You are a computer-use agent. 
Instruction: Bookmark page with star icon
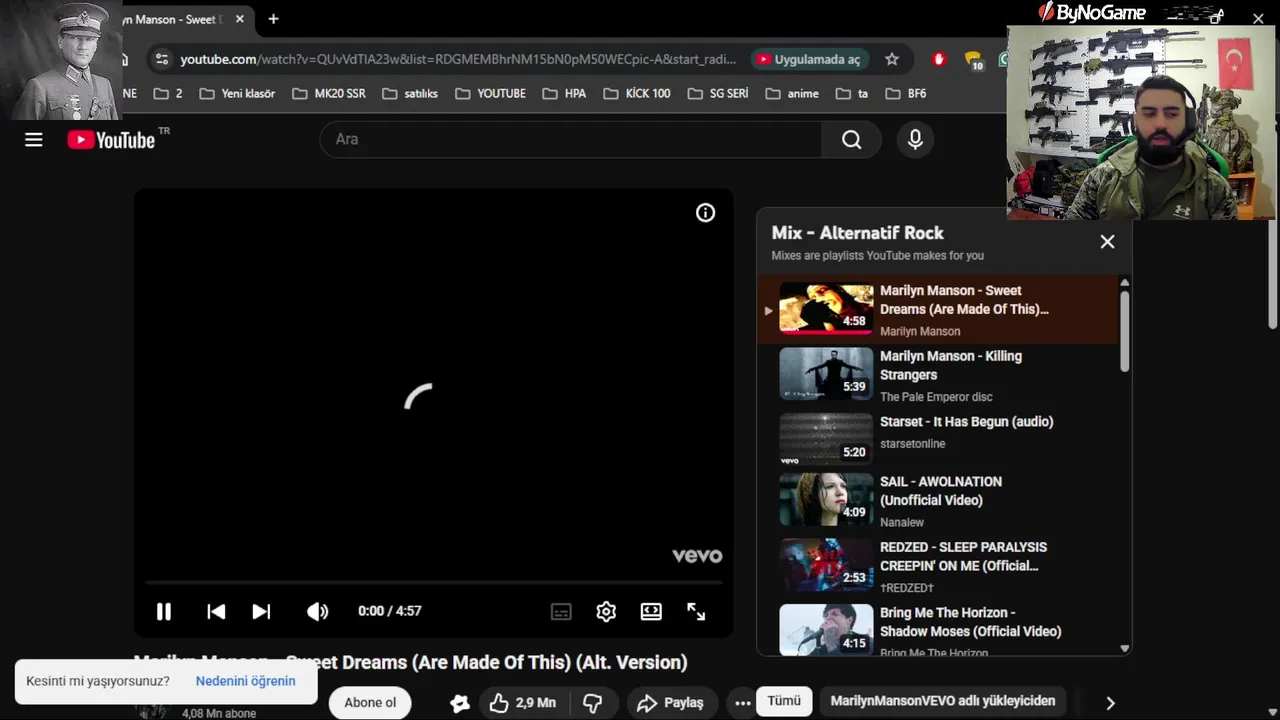point(892,59)
